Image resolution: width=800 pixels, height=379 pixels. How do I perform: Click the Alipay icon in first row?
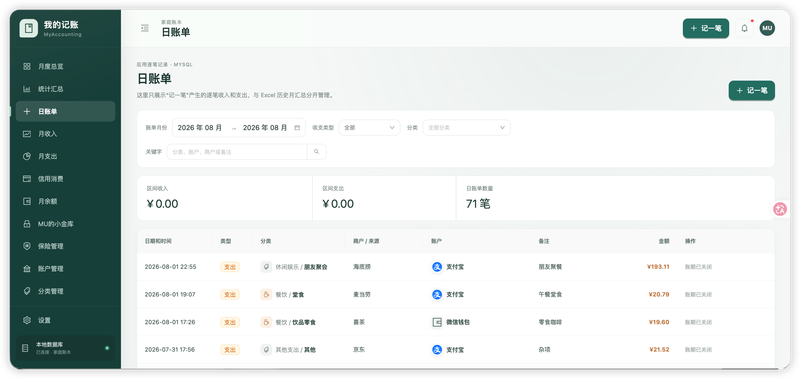437,267
